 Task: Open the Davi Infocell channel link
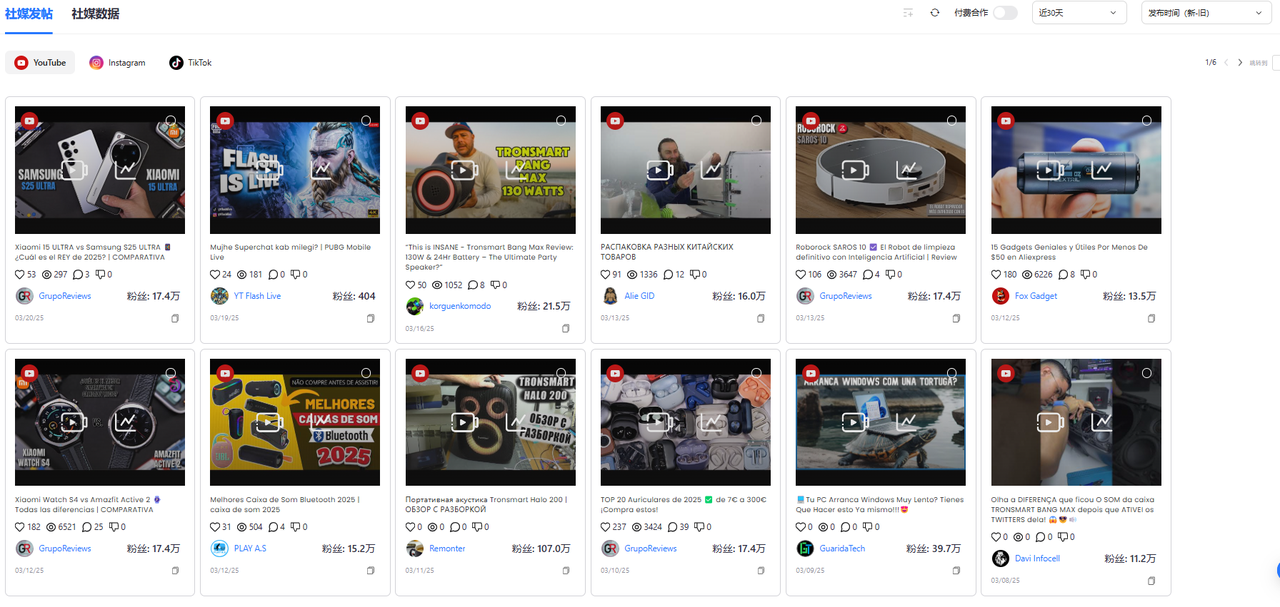pyautogui.click(x=1037, y=558)
